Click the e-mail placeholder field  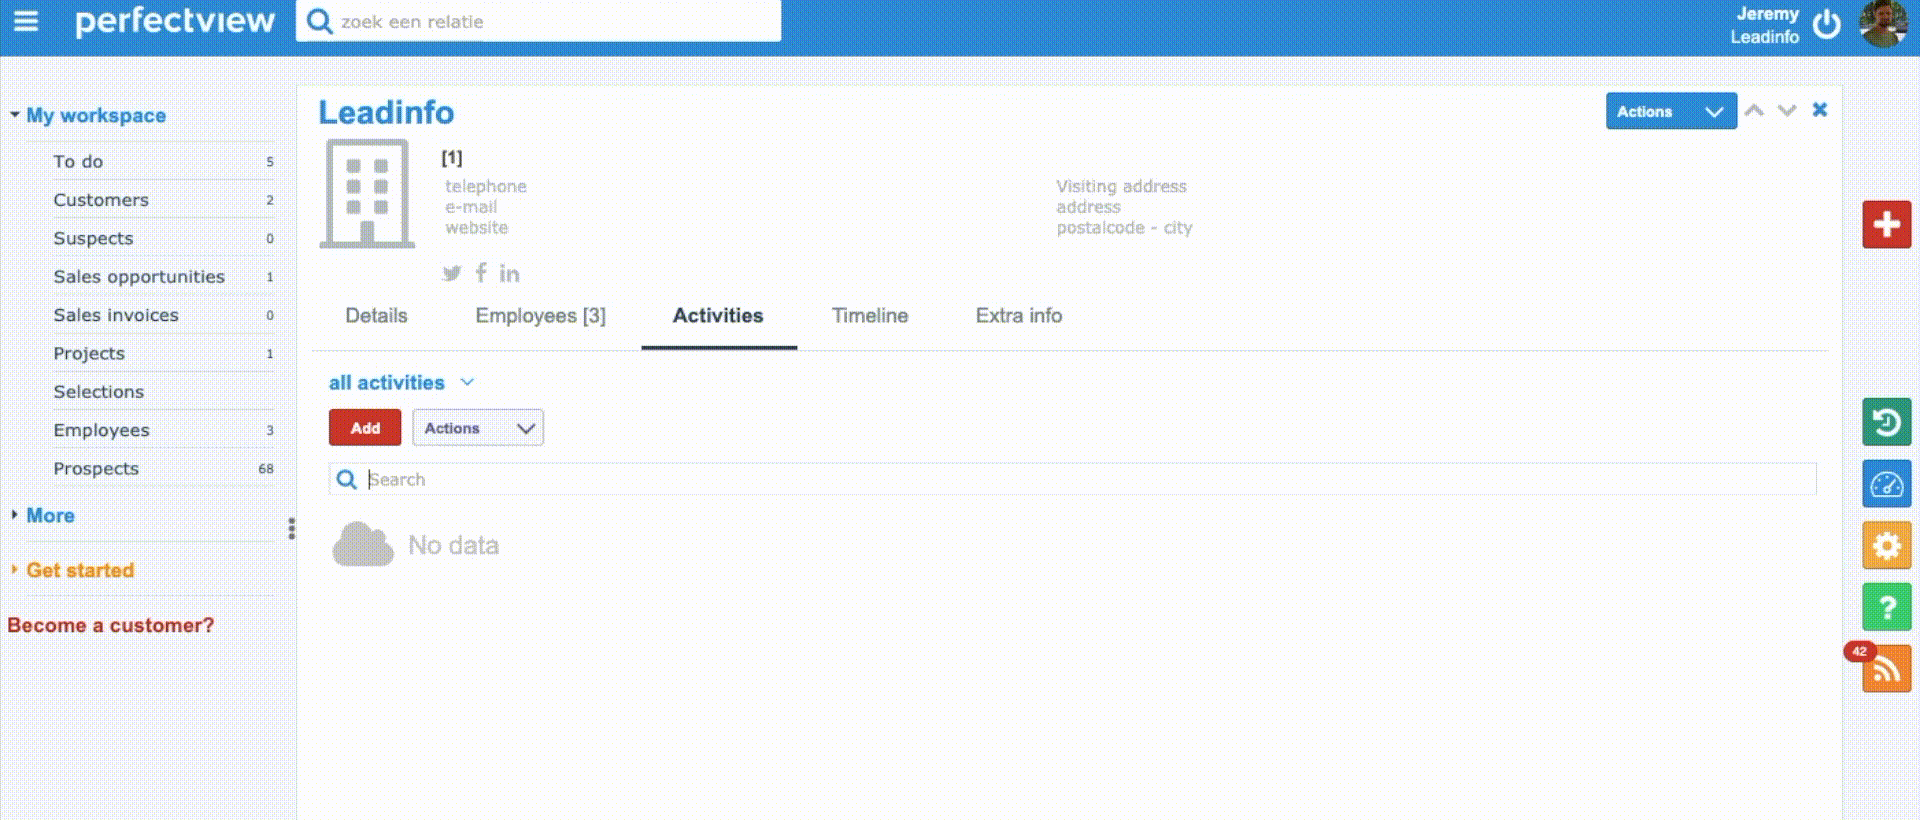click(x=471, y=207)
